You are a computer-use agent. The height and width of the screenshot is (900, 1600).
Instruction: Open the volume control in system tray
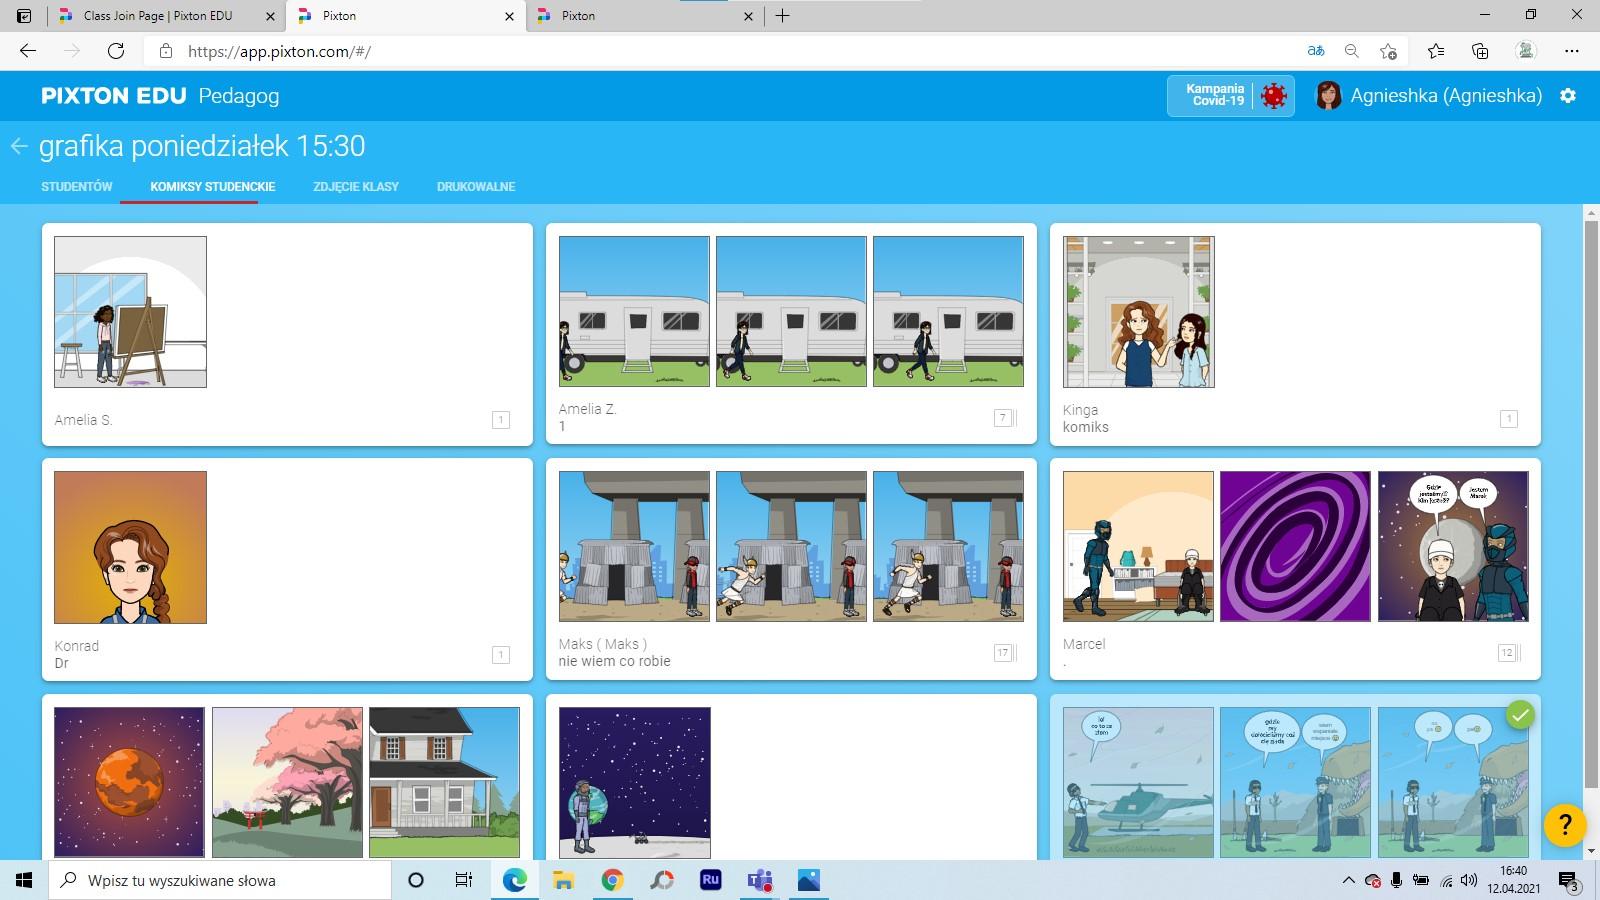pos(1469,881)
